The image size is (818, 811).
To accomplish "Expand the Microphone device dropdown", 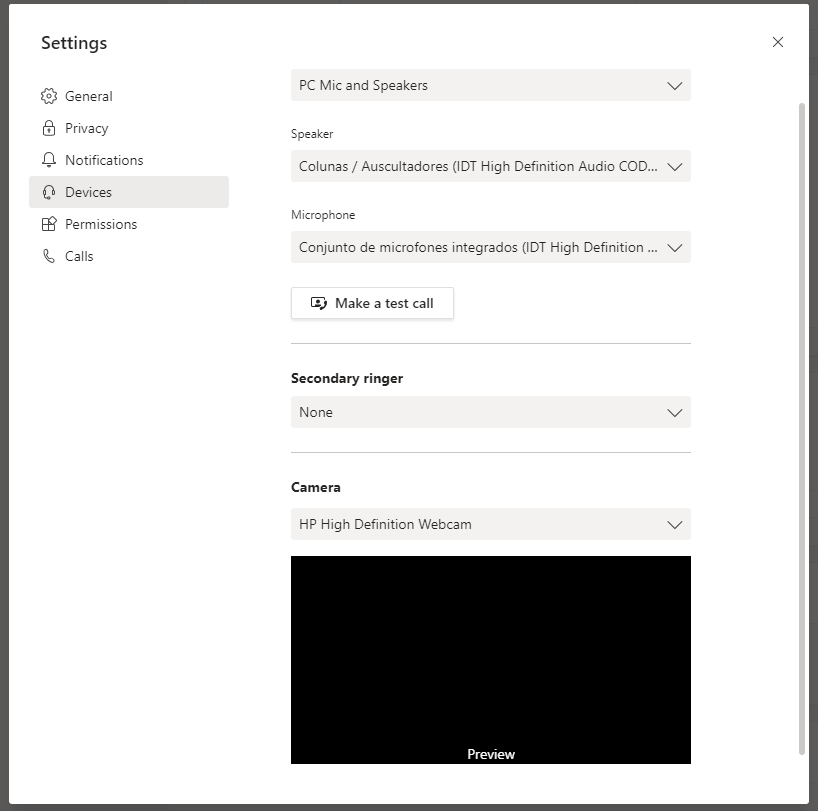I will pos(490,247).
